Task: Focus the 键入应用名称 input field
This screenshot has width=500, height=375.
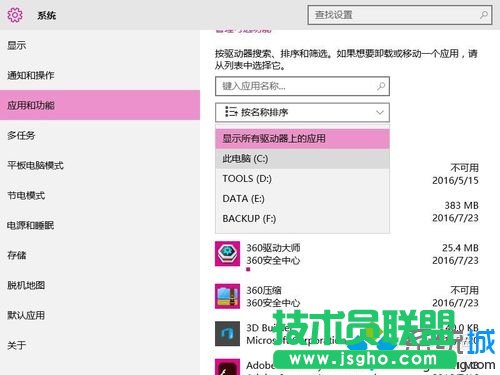Action: [x=302, y=86]
